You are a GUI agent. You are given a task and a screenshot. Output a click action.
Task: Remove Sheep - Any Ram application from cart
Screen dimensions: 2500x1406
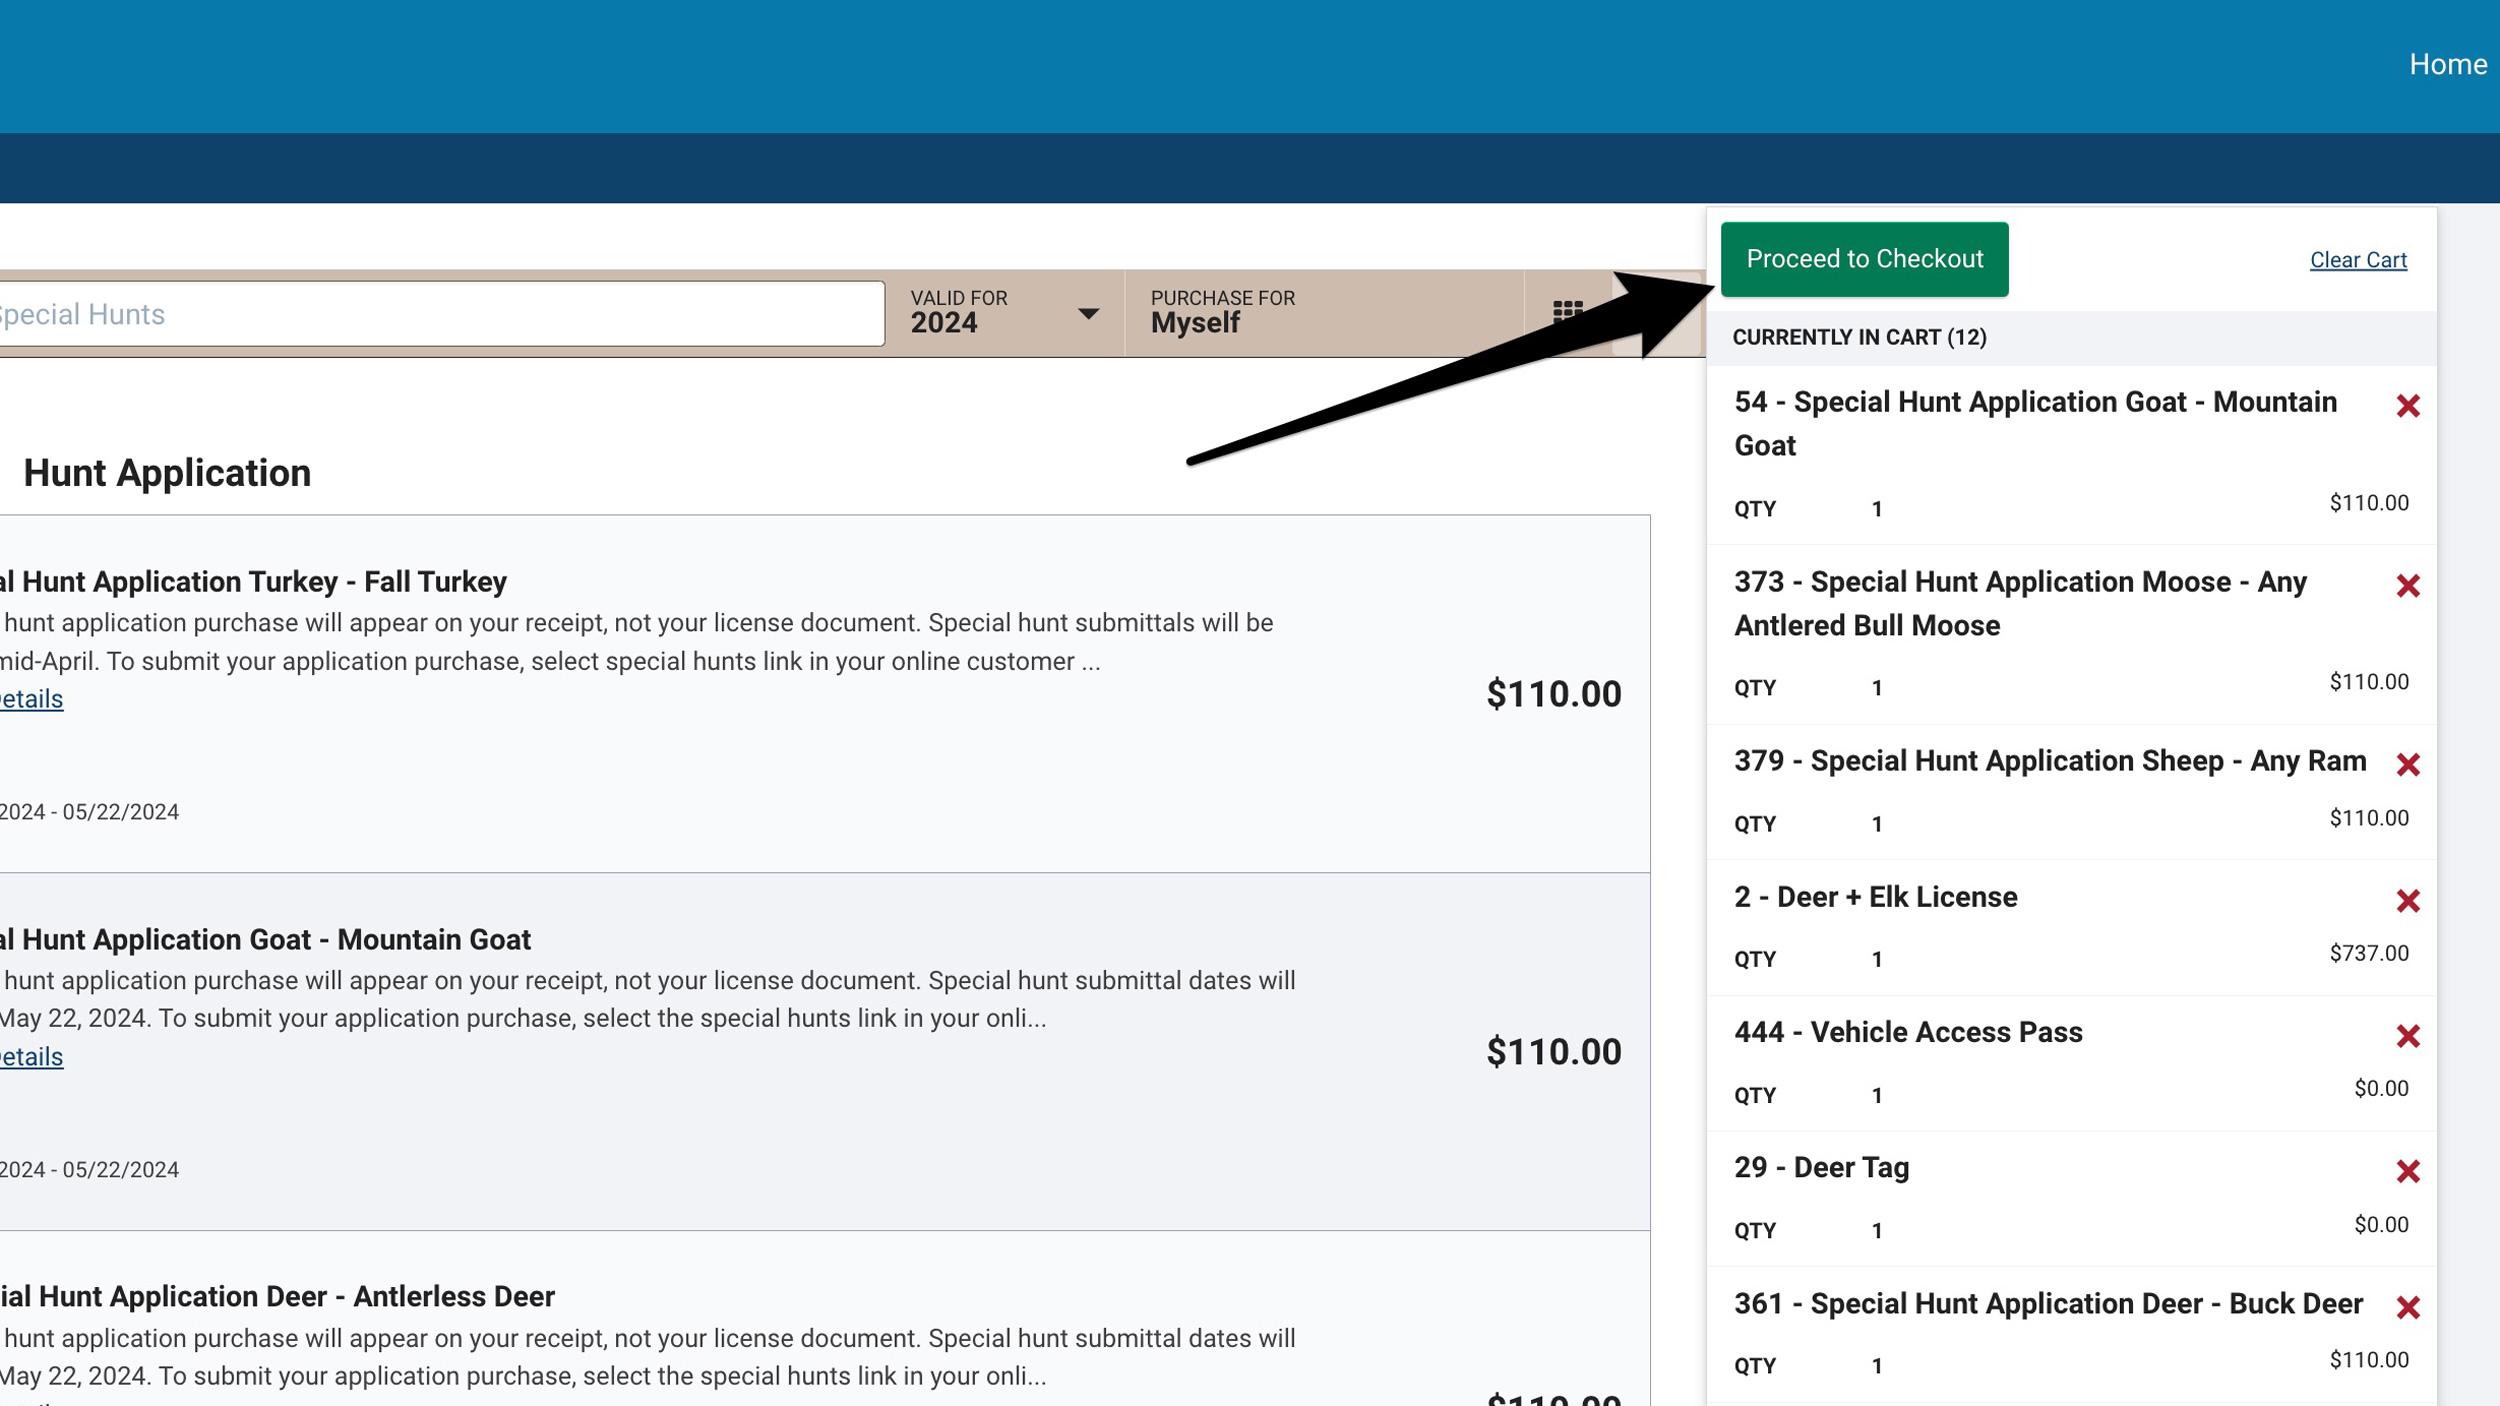pyautogui.click(x=2410, y=763)
